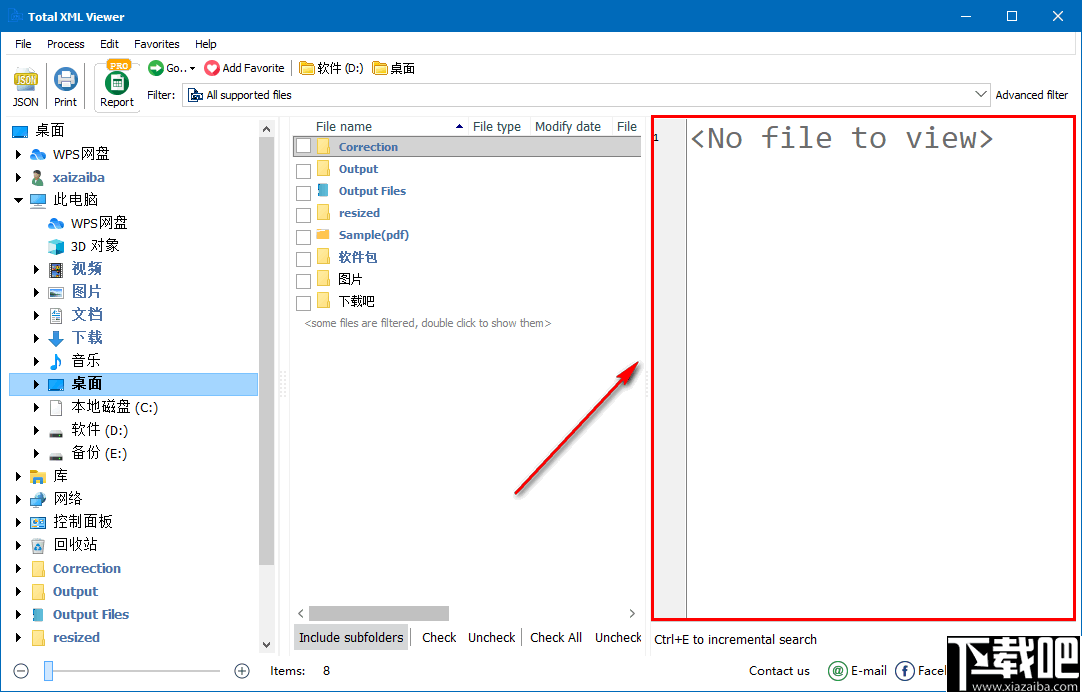Open the Advanced filter options
Viewport: 1082px width, 692px height.
(x=1032, y=94)
